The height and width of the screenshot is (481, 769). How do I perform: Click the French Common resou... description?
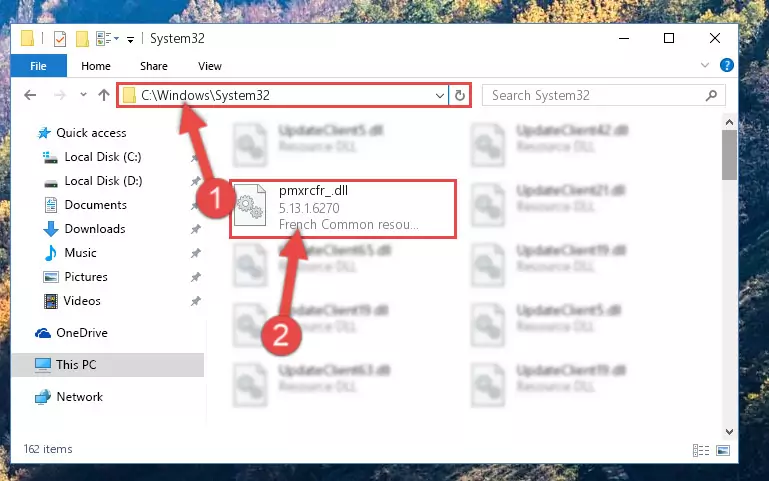[348, 225]
